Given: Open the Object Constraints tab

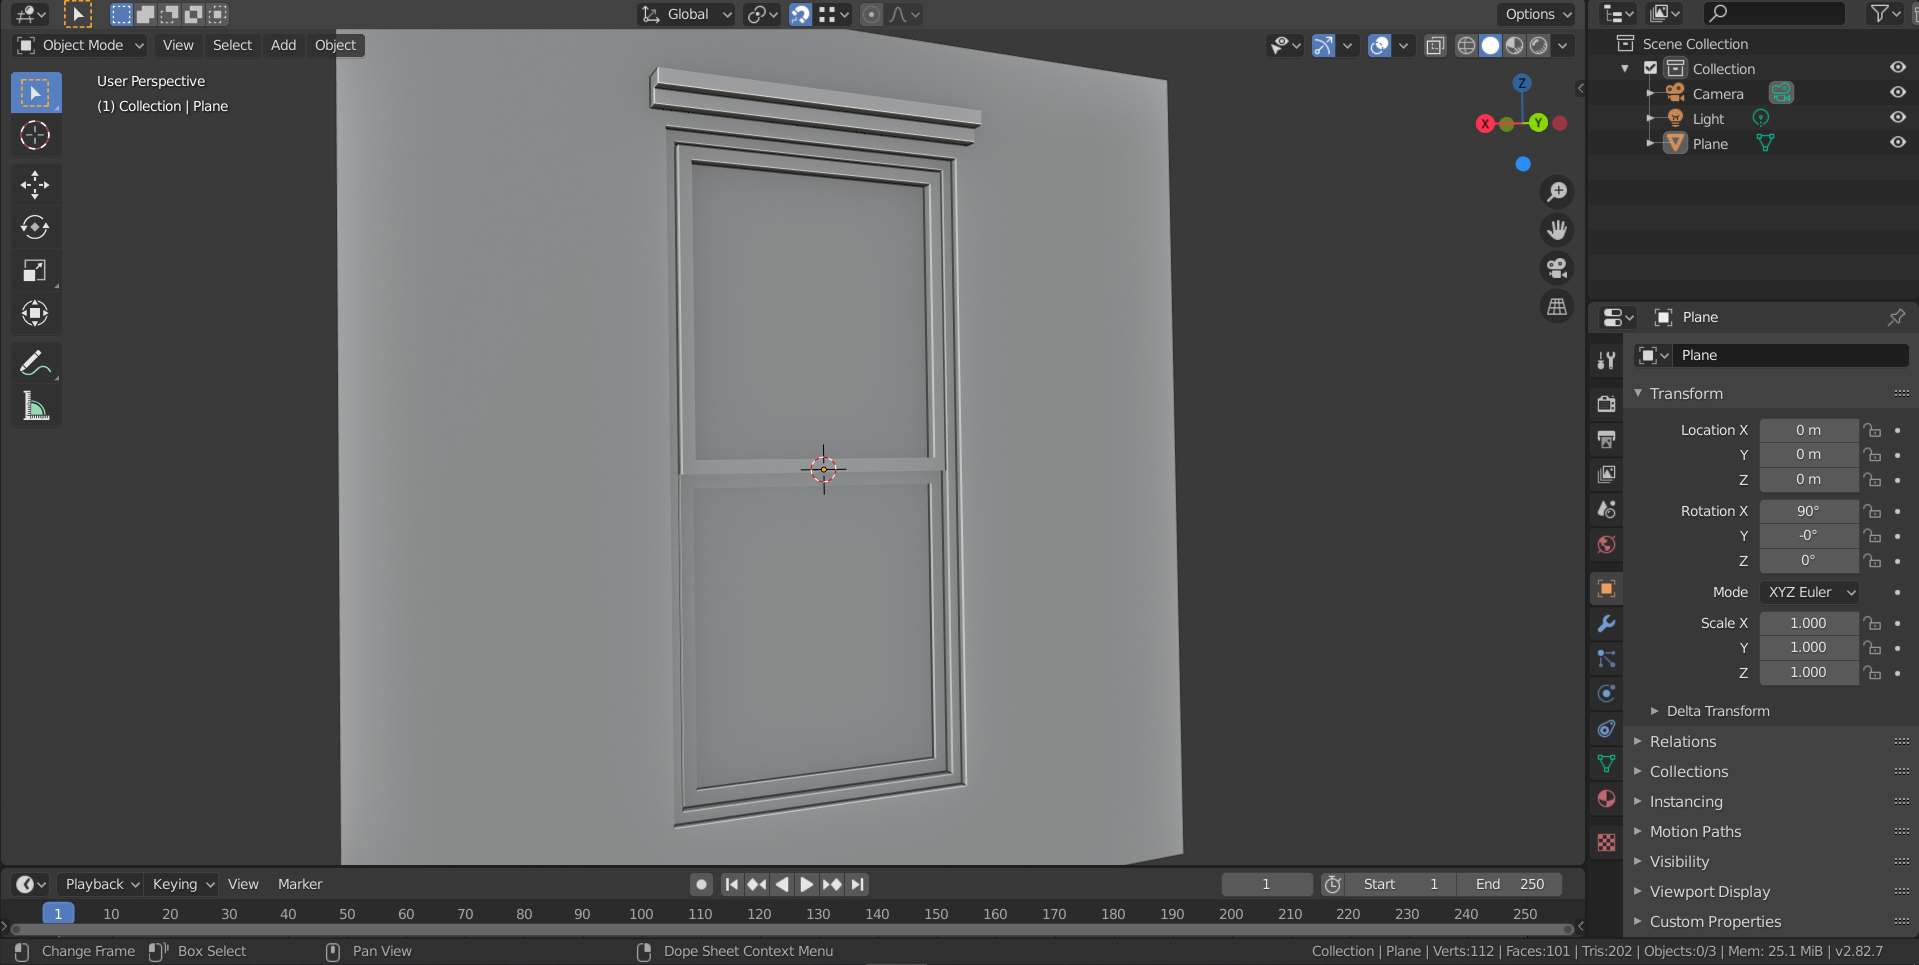Looking at the screenshot, I should [x=1606, y=729].
